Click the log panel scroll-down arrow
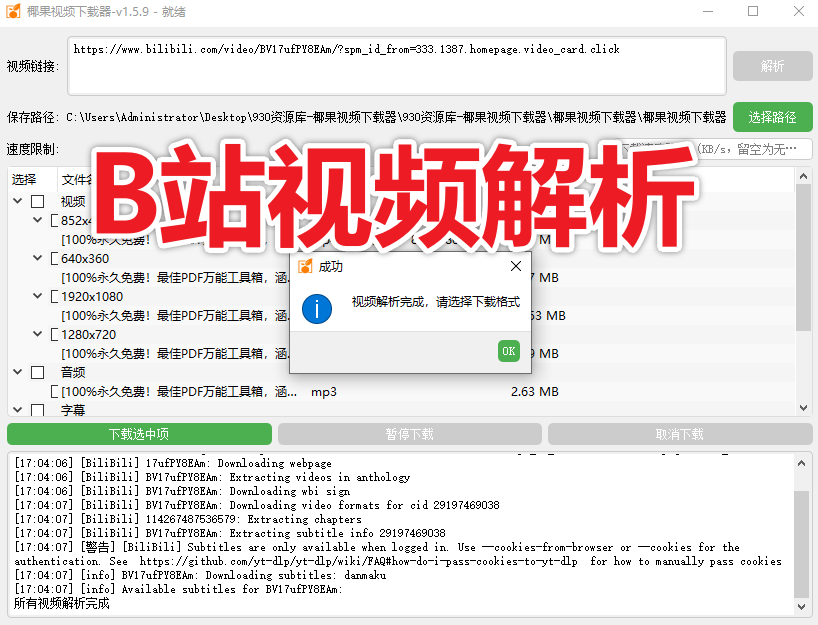 tap(802, 606)
